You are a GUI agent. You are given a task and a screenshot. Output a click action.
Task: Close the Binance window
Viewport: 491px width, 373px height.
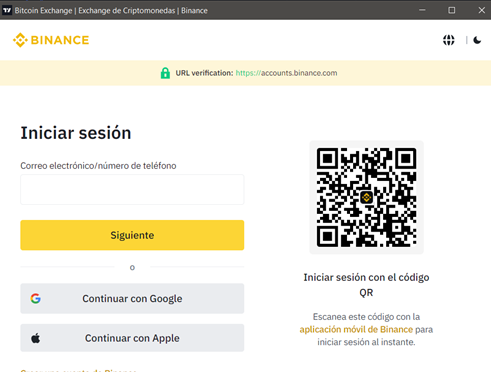481,10
